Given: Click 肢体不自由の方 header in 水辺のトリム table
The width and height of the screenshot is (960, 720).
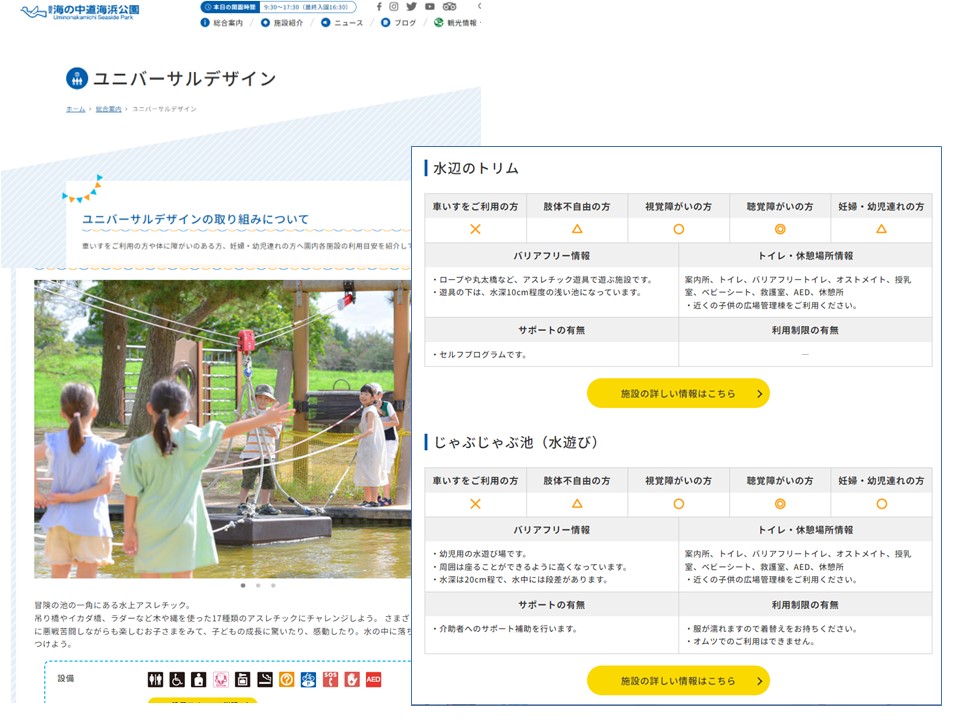Looking at the screenshot, I should [577, 207].
